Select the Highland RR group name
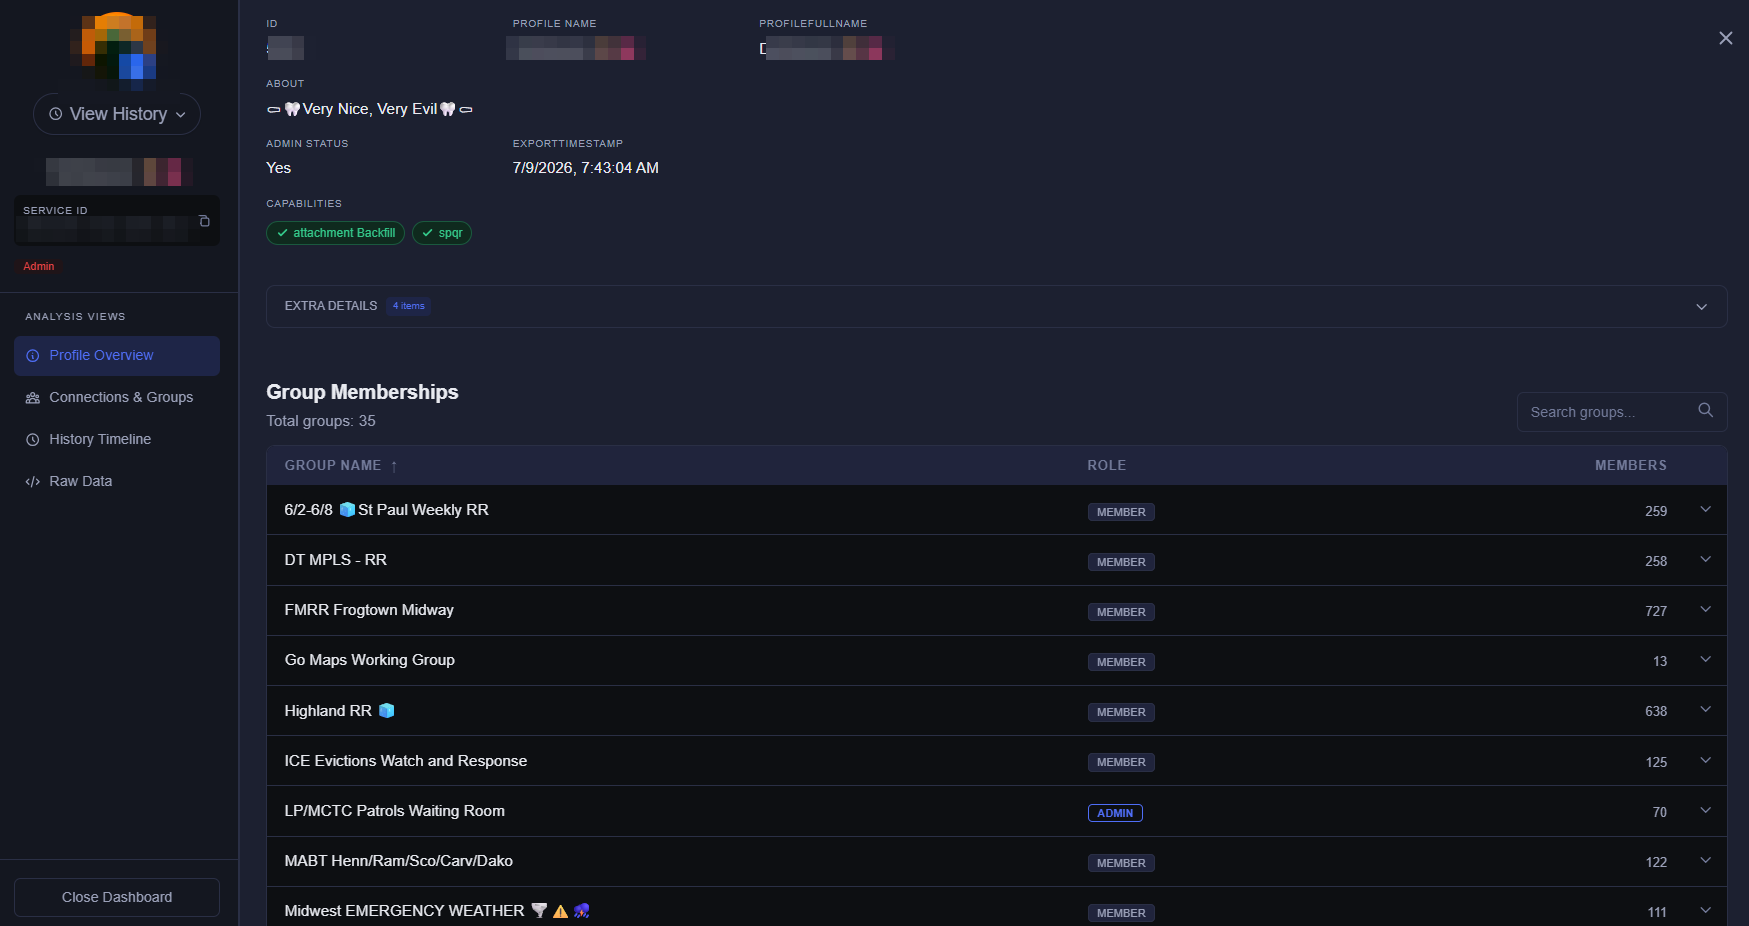This screenshot has width=1749, height=926. (x=339, y=711)
